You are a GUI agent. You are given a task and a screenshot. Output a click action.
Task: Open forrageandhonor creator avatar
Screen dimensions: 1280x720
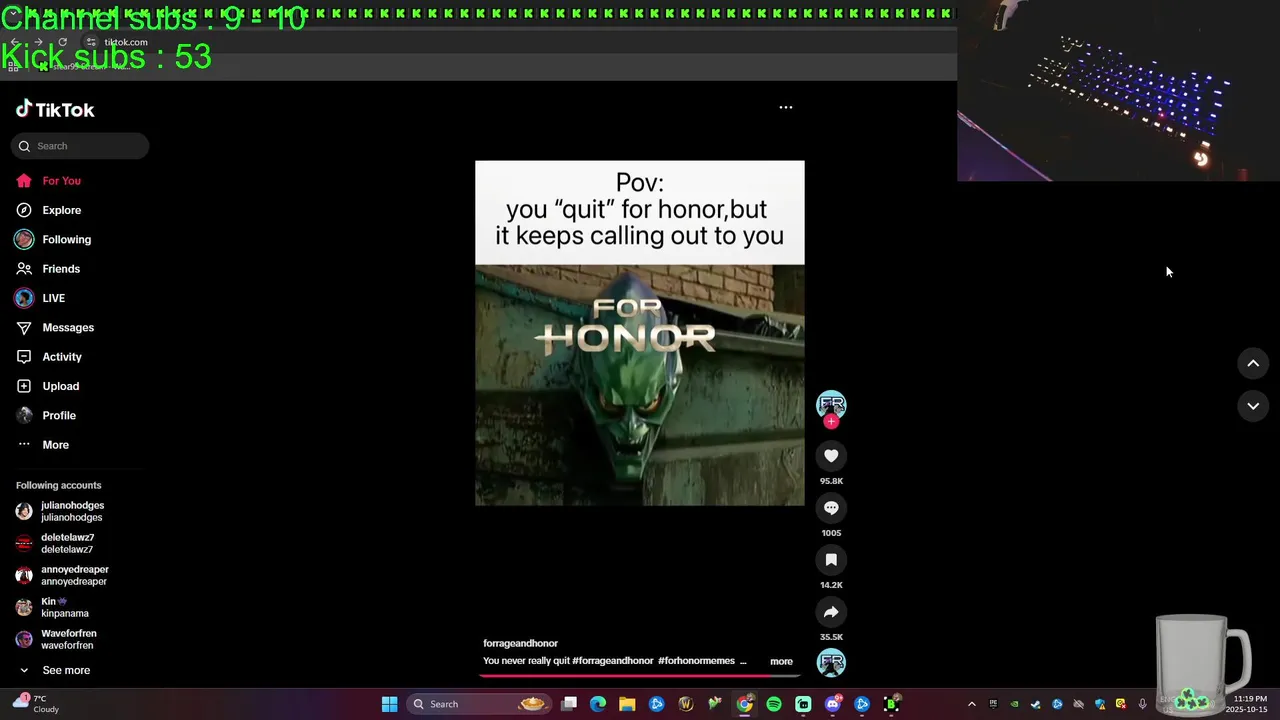[x=831, y=404]
